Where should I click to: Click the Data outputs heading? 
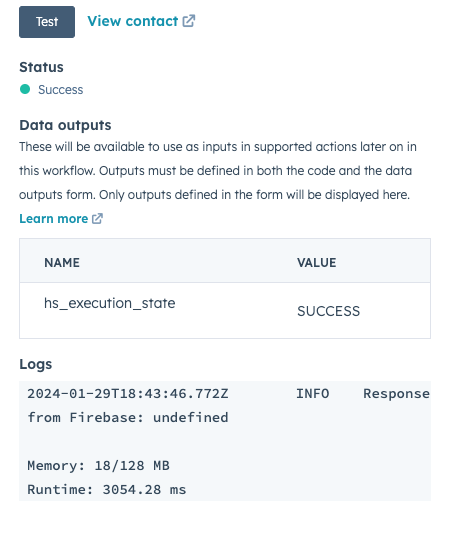pos(65,125)
